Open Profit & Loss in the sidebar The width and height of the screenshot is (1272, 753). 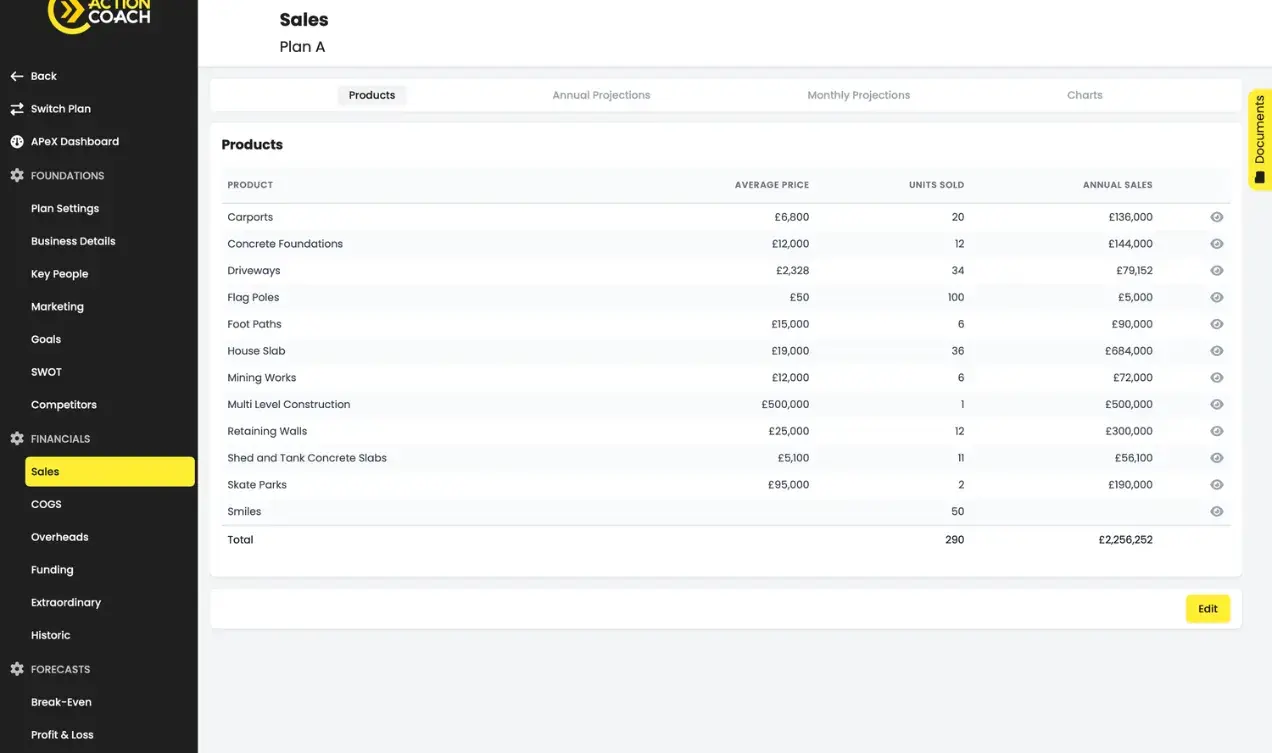[62, 735]
